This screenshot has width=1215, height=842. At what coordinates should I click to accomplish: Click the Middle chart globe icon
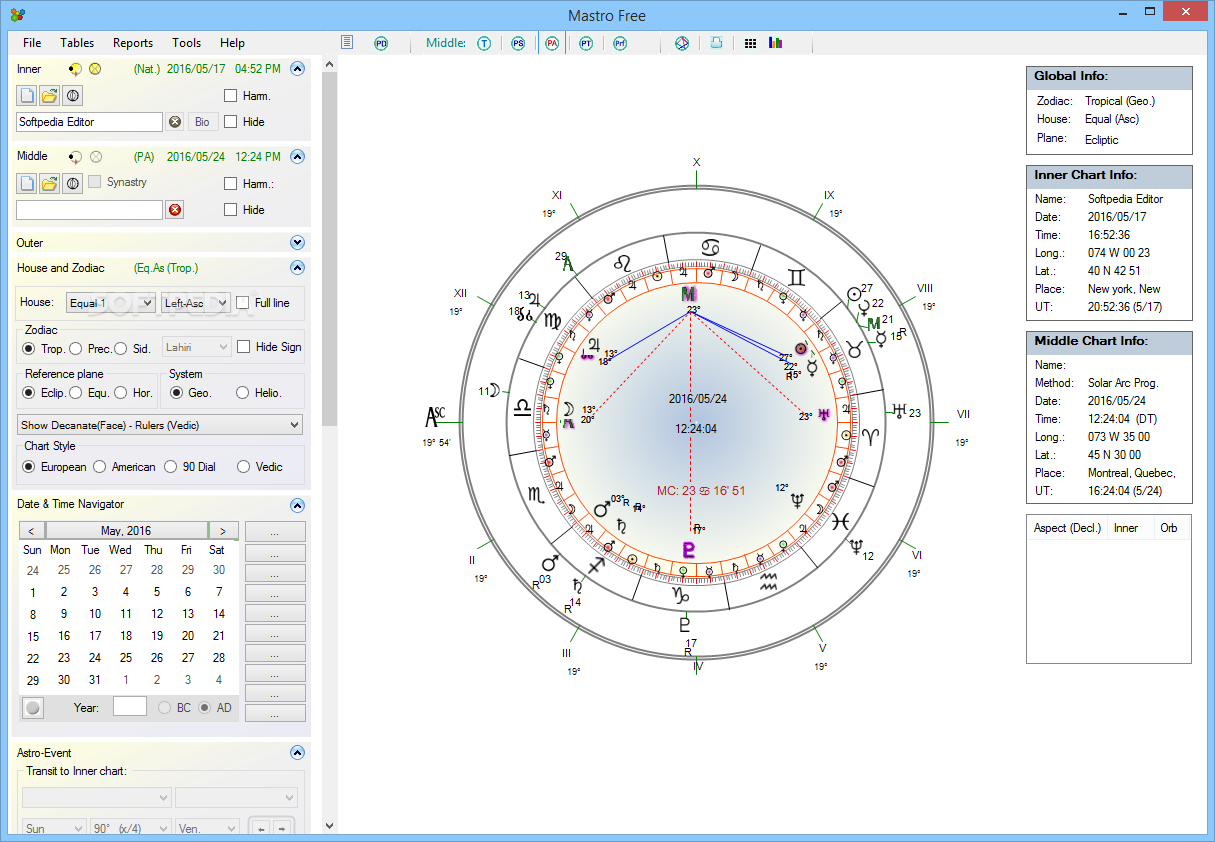tap(72, 184)
